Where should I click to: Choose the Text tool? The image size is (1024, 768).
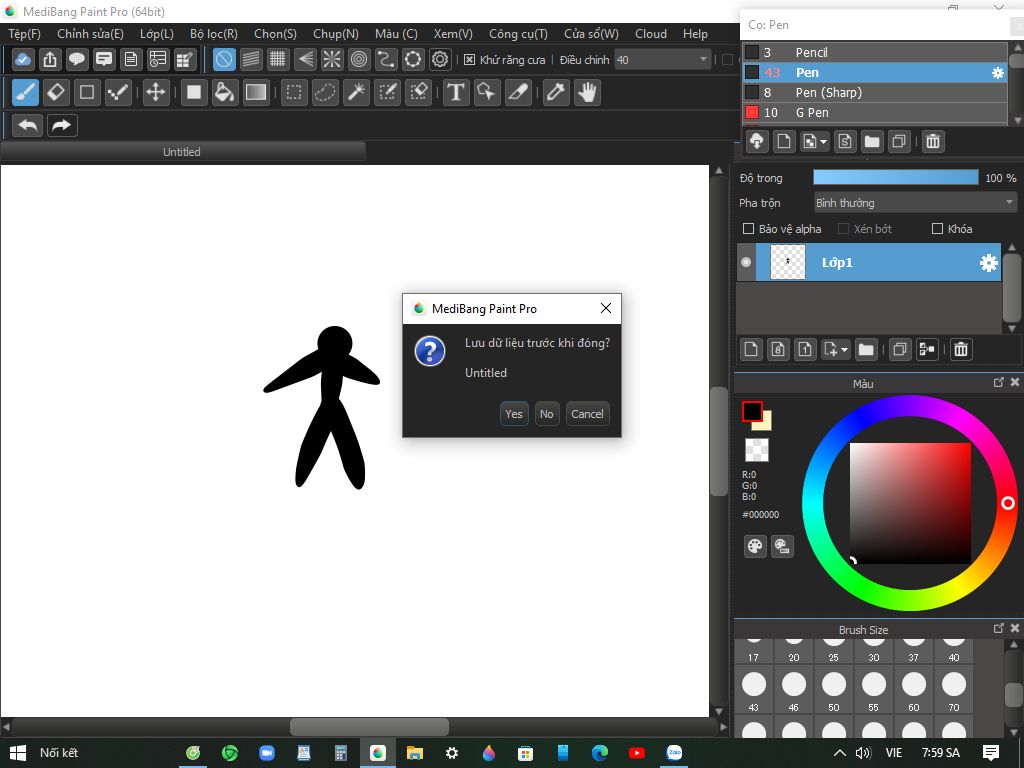tap(456, 93)
